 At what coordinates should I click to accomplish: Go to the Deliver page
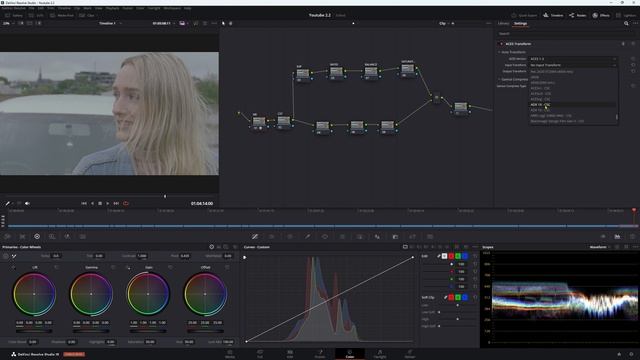click(x=410, y=354)
